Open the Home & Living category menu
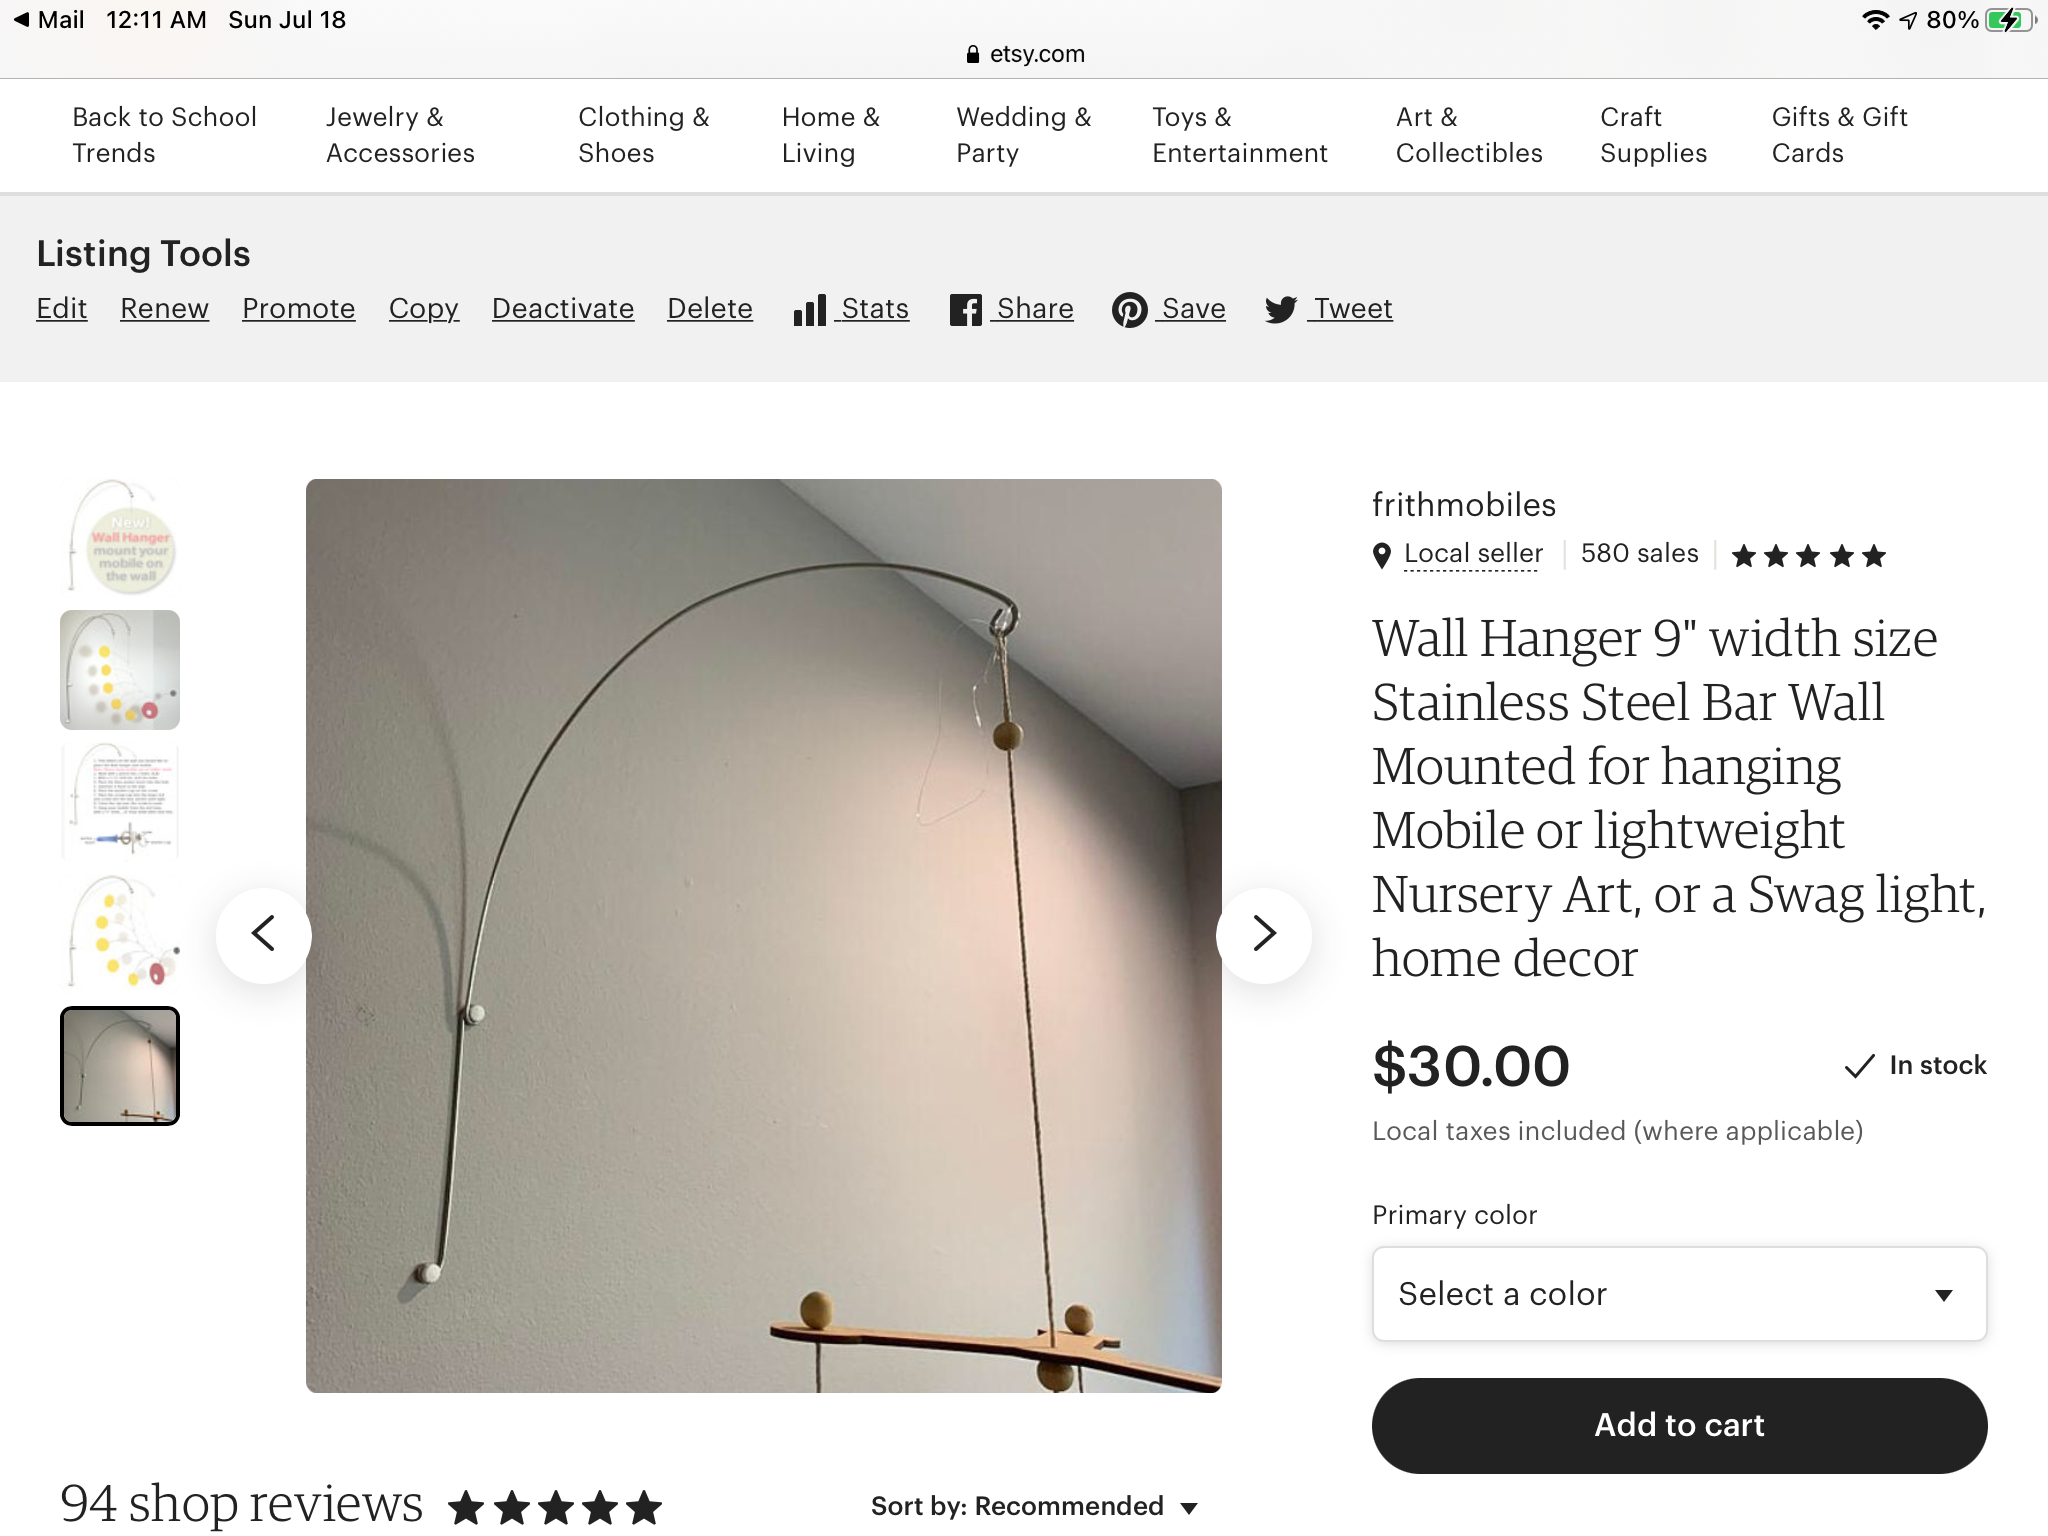Image resolution: width=2048 pixels, height=1536 pixels. point(830,135)
